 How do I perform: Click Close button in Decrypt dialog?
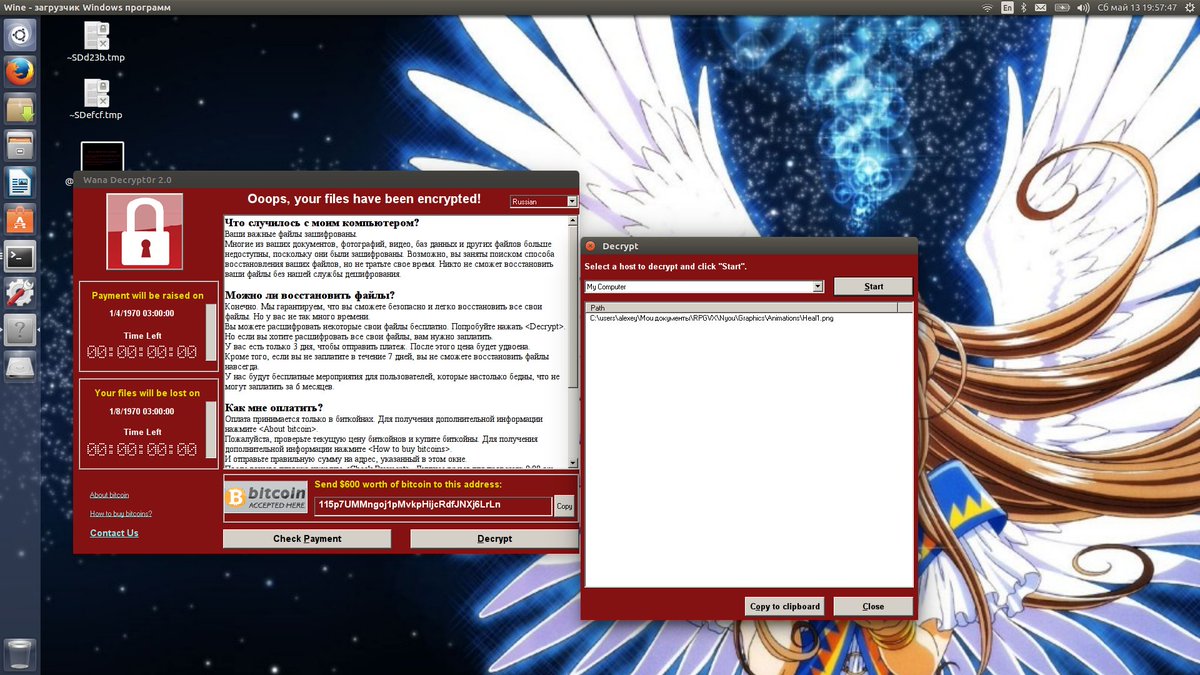[x=873, y=606]
